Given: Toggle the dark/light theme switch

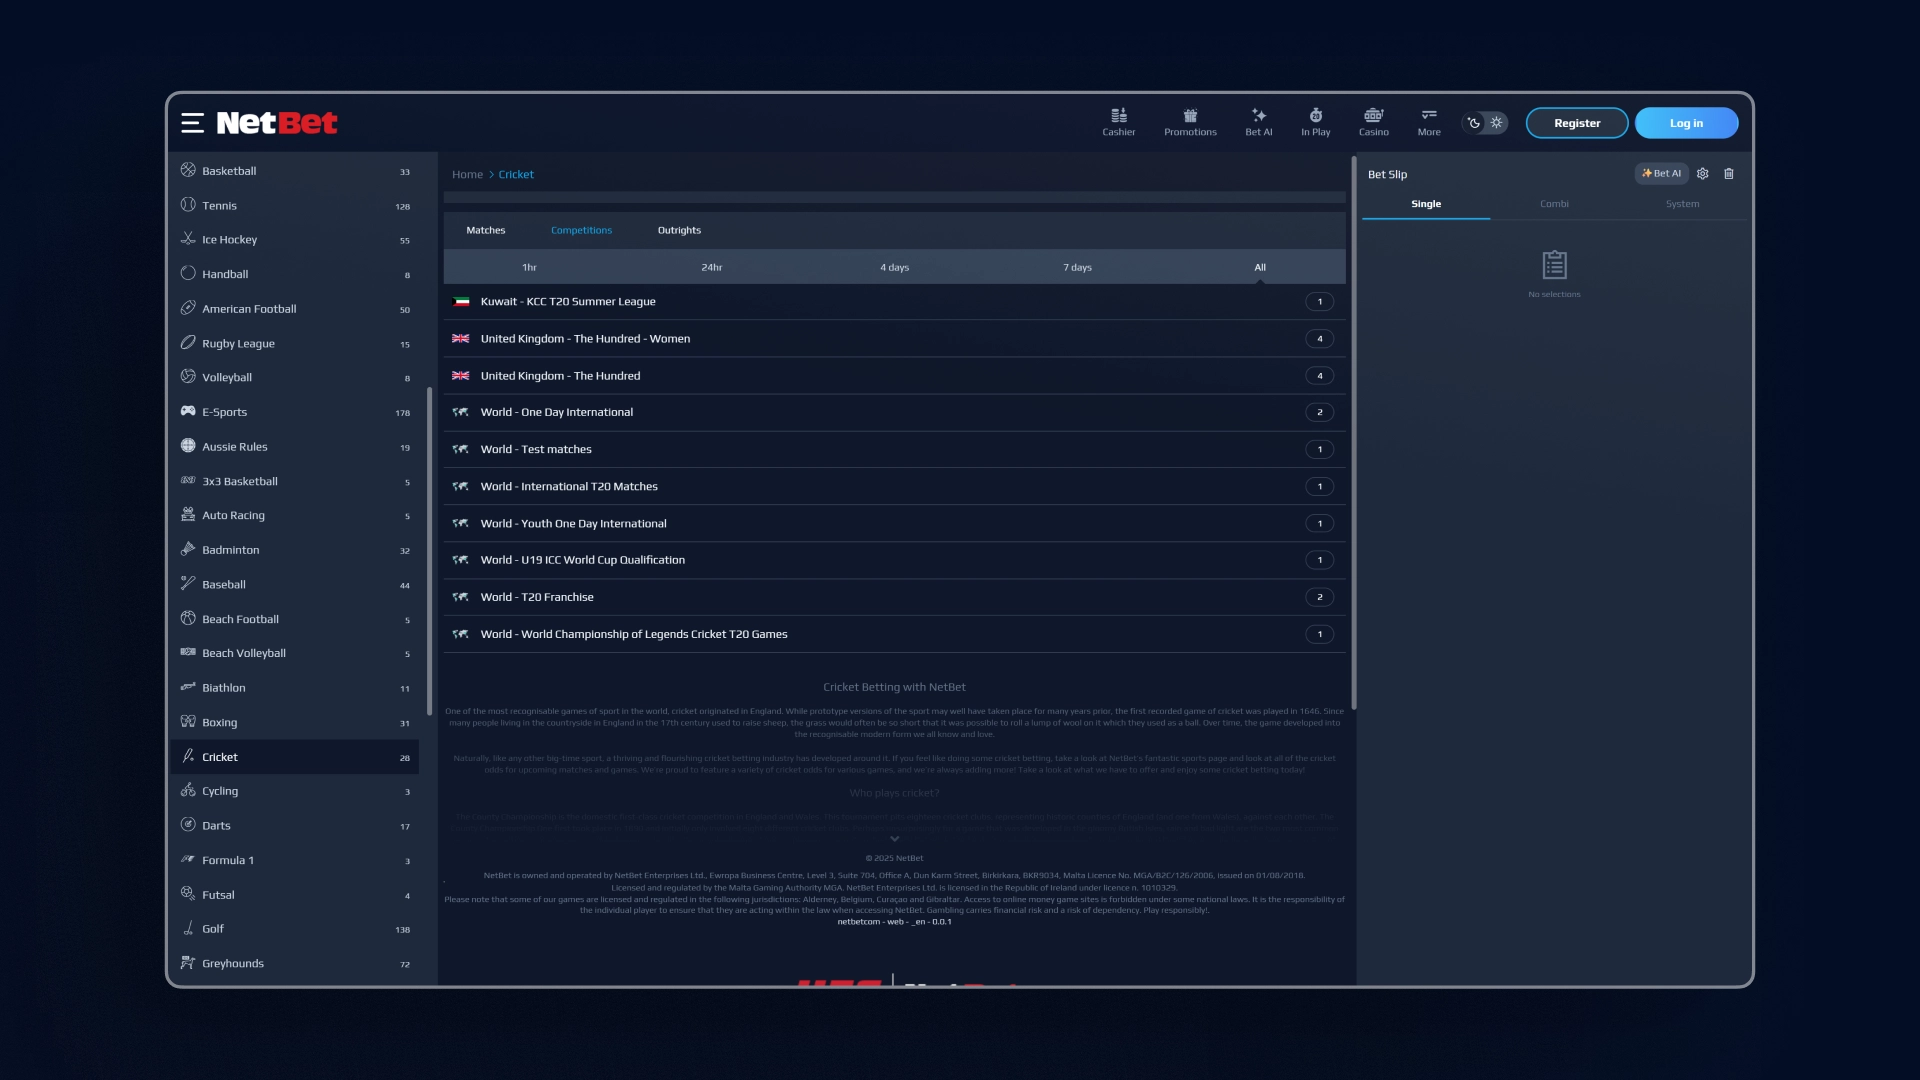Looking at the screenshot, I should point(1485,123).
